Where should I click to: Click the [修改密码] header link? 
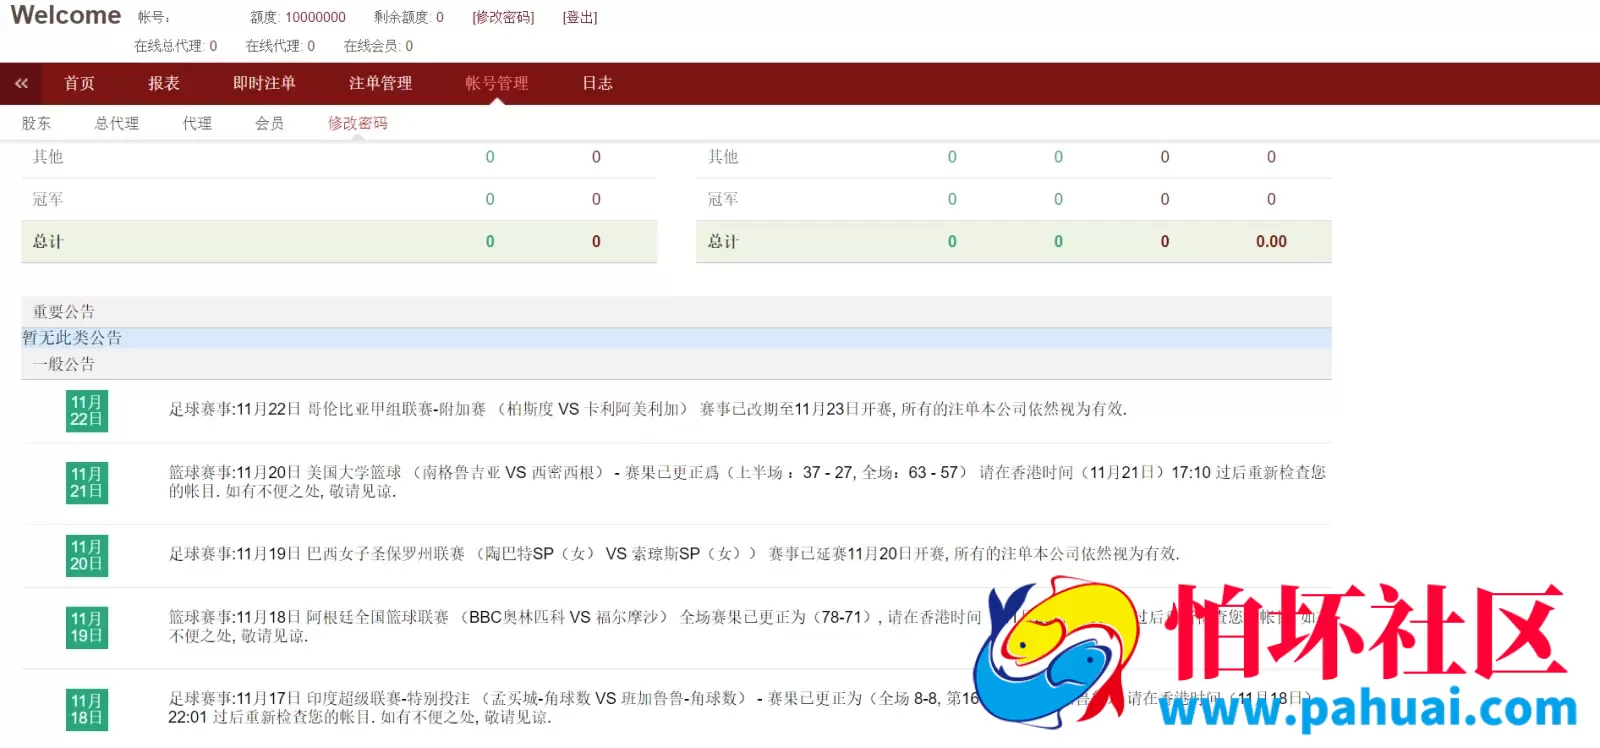[x=503, y=17]
